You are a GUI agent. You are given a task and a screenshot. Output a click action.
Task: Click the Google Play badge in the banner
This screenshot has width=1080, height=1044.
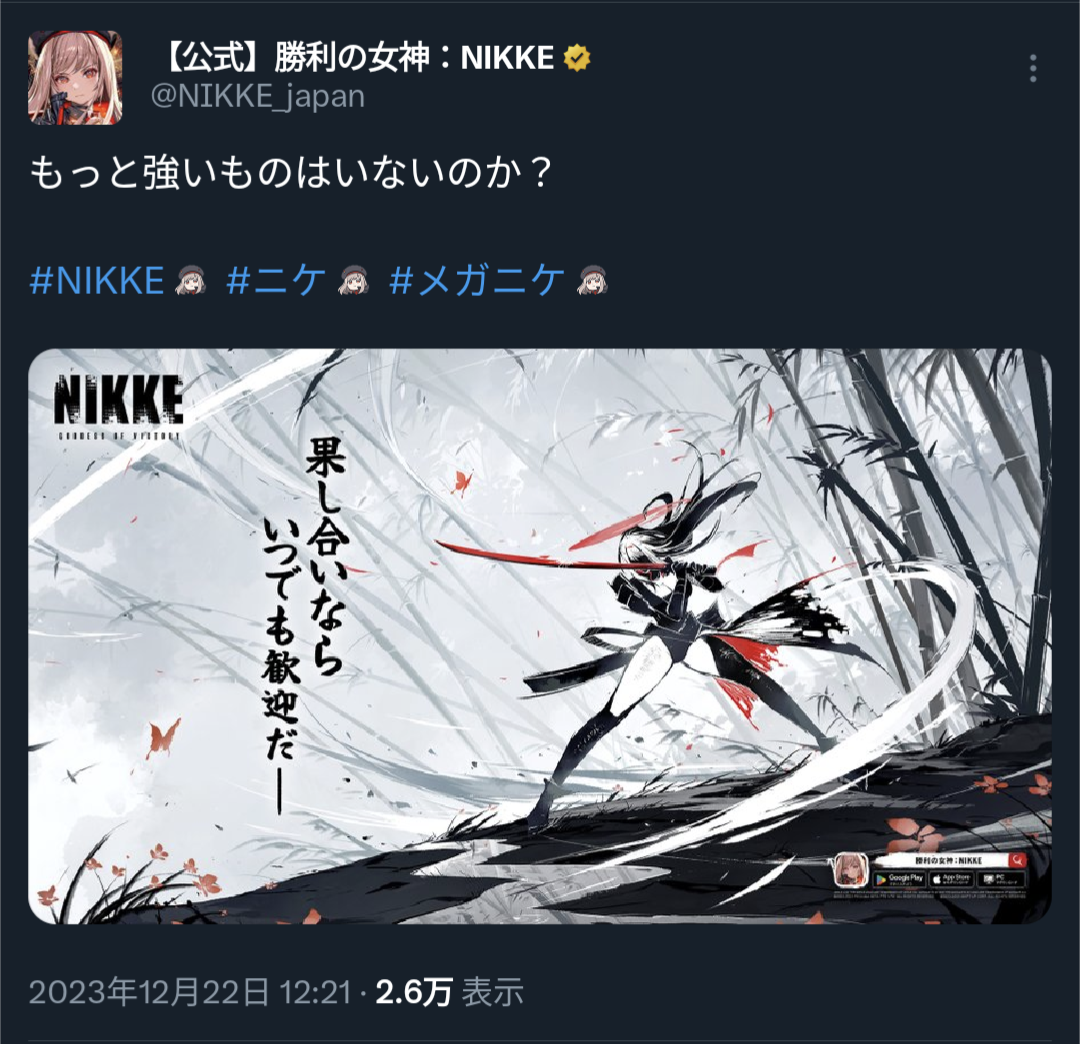click(900, 879)
